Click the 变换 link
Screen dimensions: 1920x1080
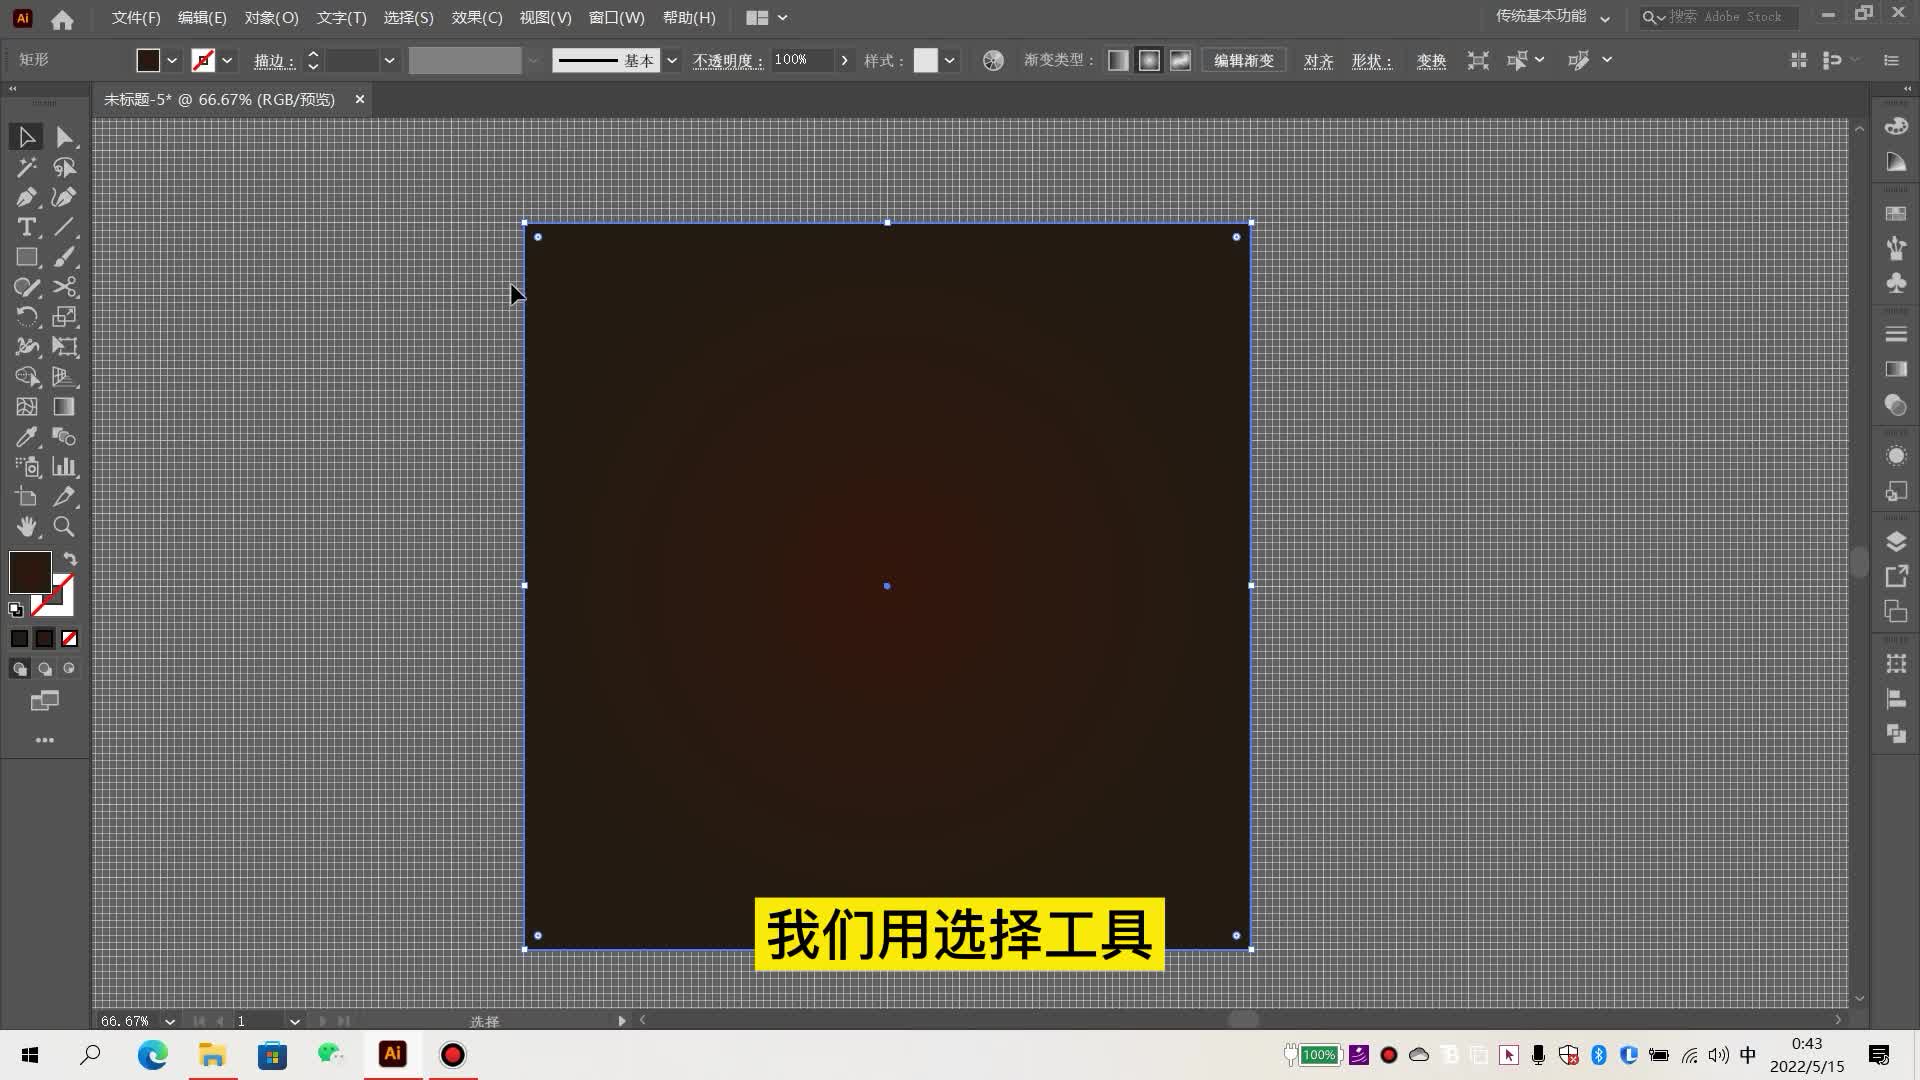[1431, 61]
